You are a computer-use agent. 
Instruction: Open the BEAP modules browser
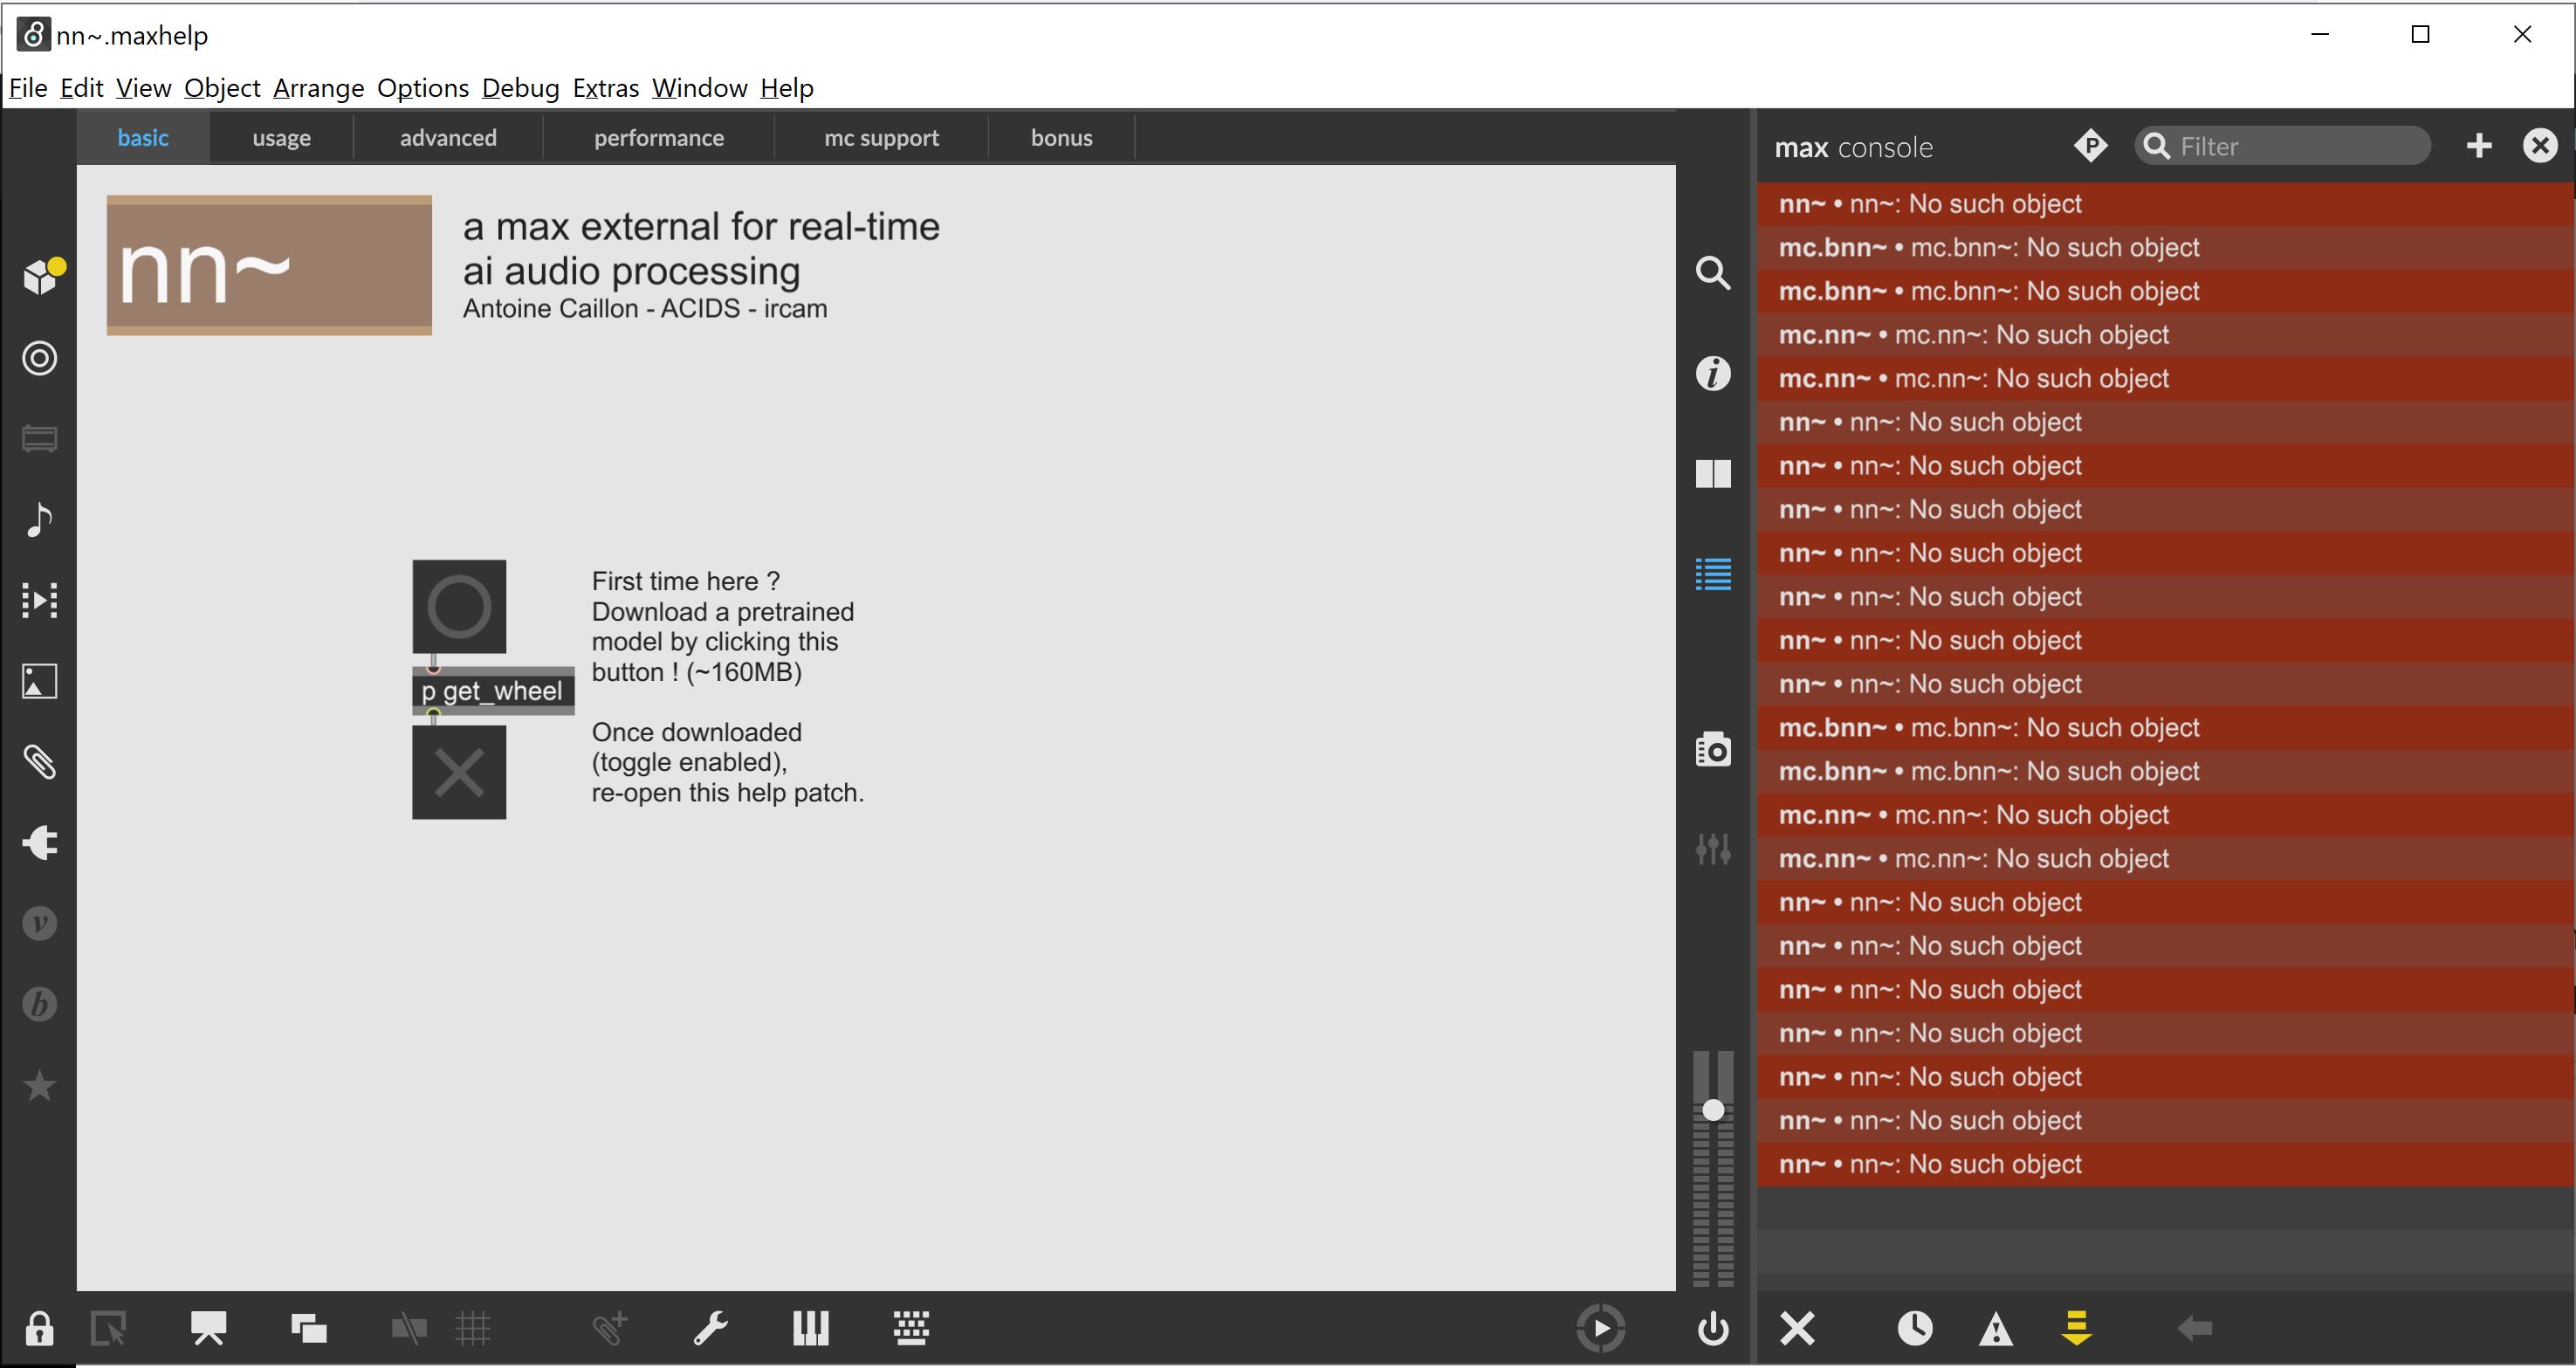point(40,1004)
